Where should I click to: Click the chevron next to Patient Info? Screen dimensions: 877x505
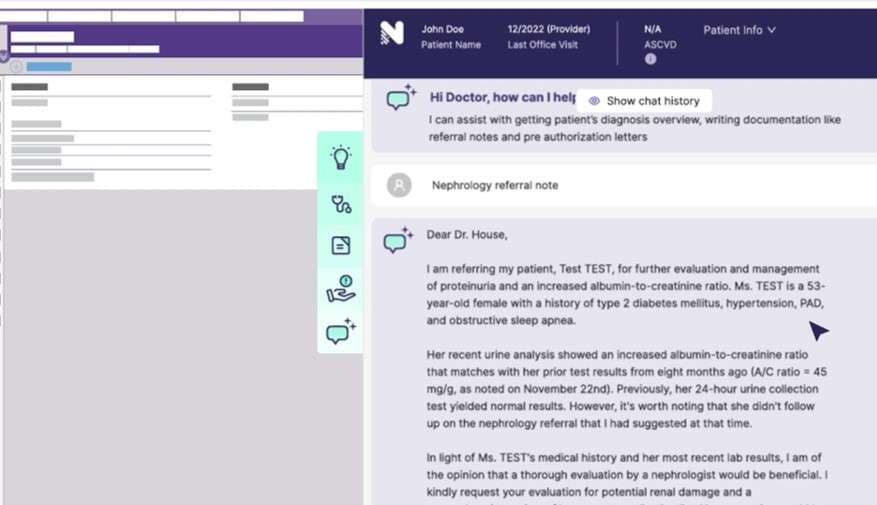coord(771,30)
